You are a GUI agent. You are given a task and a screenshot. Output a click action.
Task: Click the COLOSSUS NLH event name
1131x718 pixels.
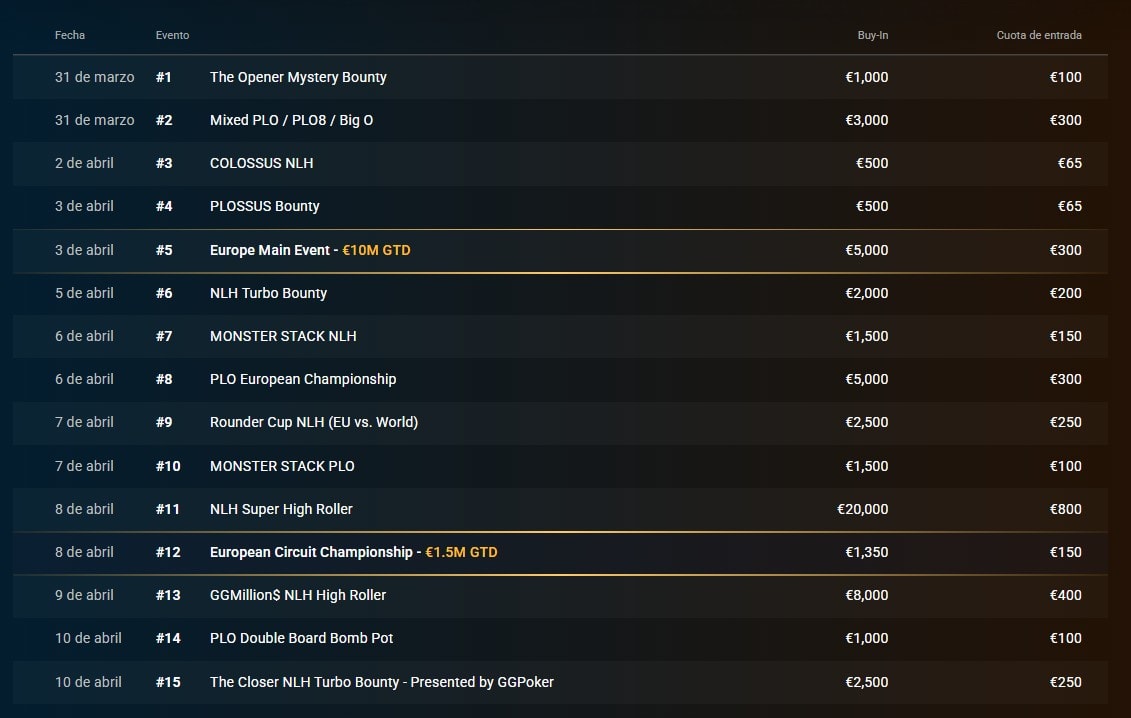[x=261, y=163]
